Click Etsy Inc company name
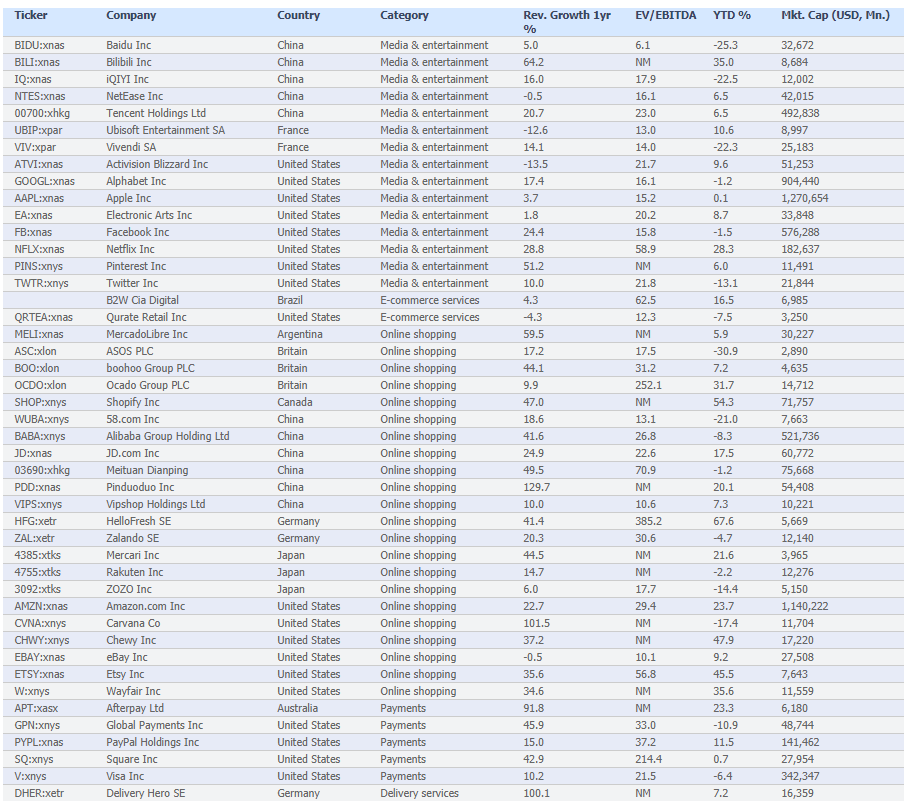 coord(125,674)
